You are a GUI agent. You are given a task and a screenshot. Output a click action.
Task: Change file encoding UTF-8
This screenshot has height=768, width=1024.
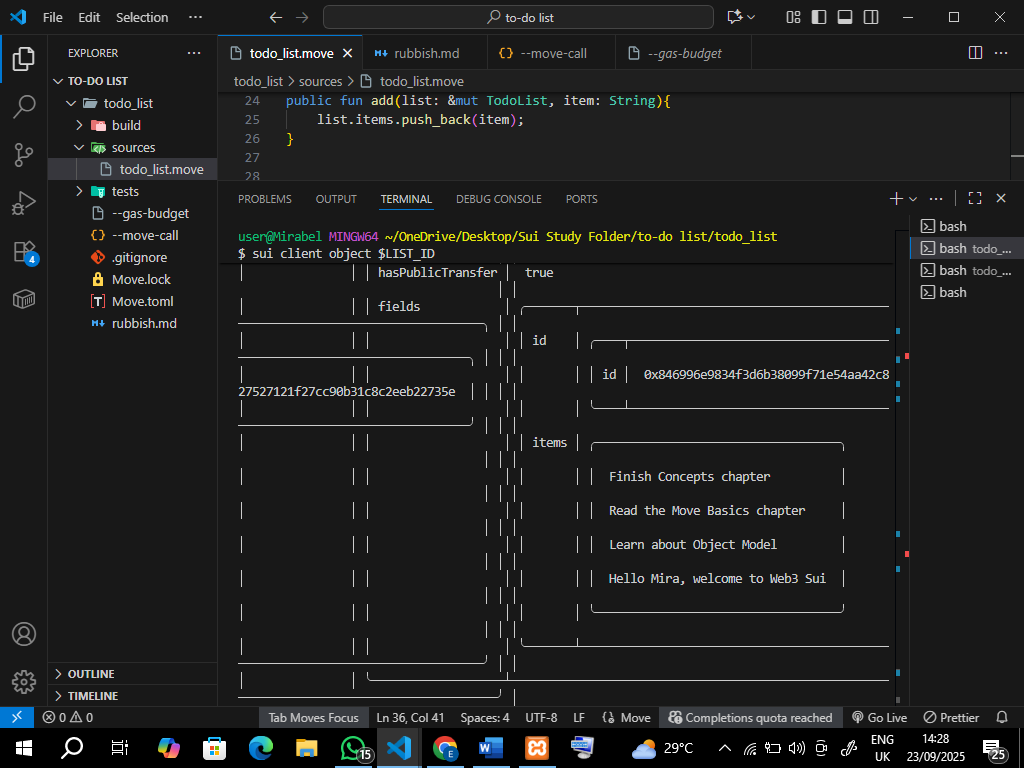pos(541,717)
